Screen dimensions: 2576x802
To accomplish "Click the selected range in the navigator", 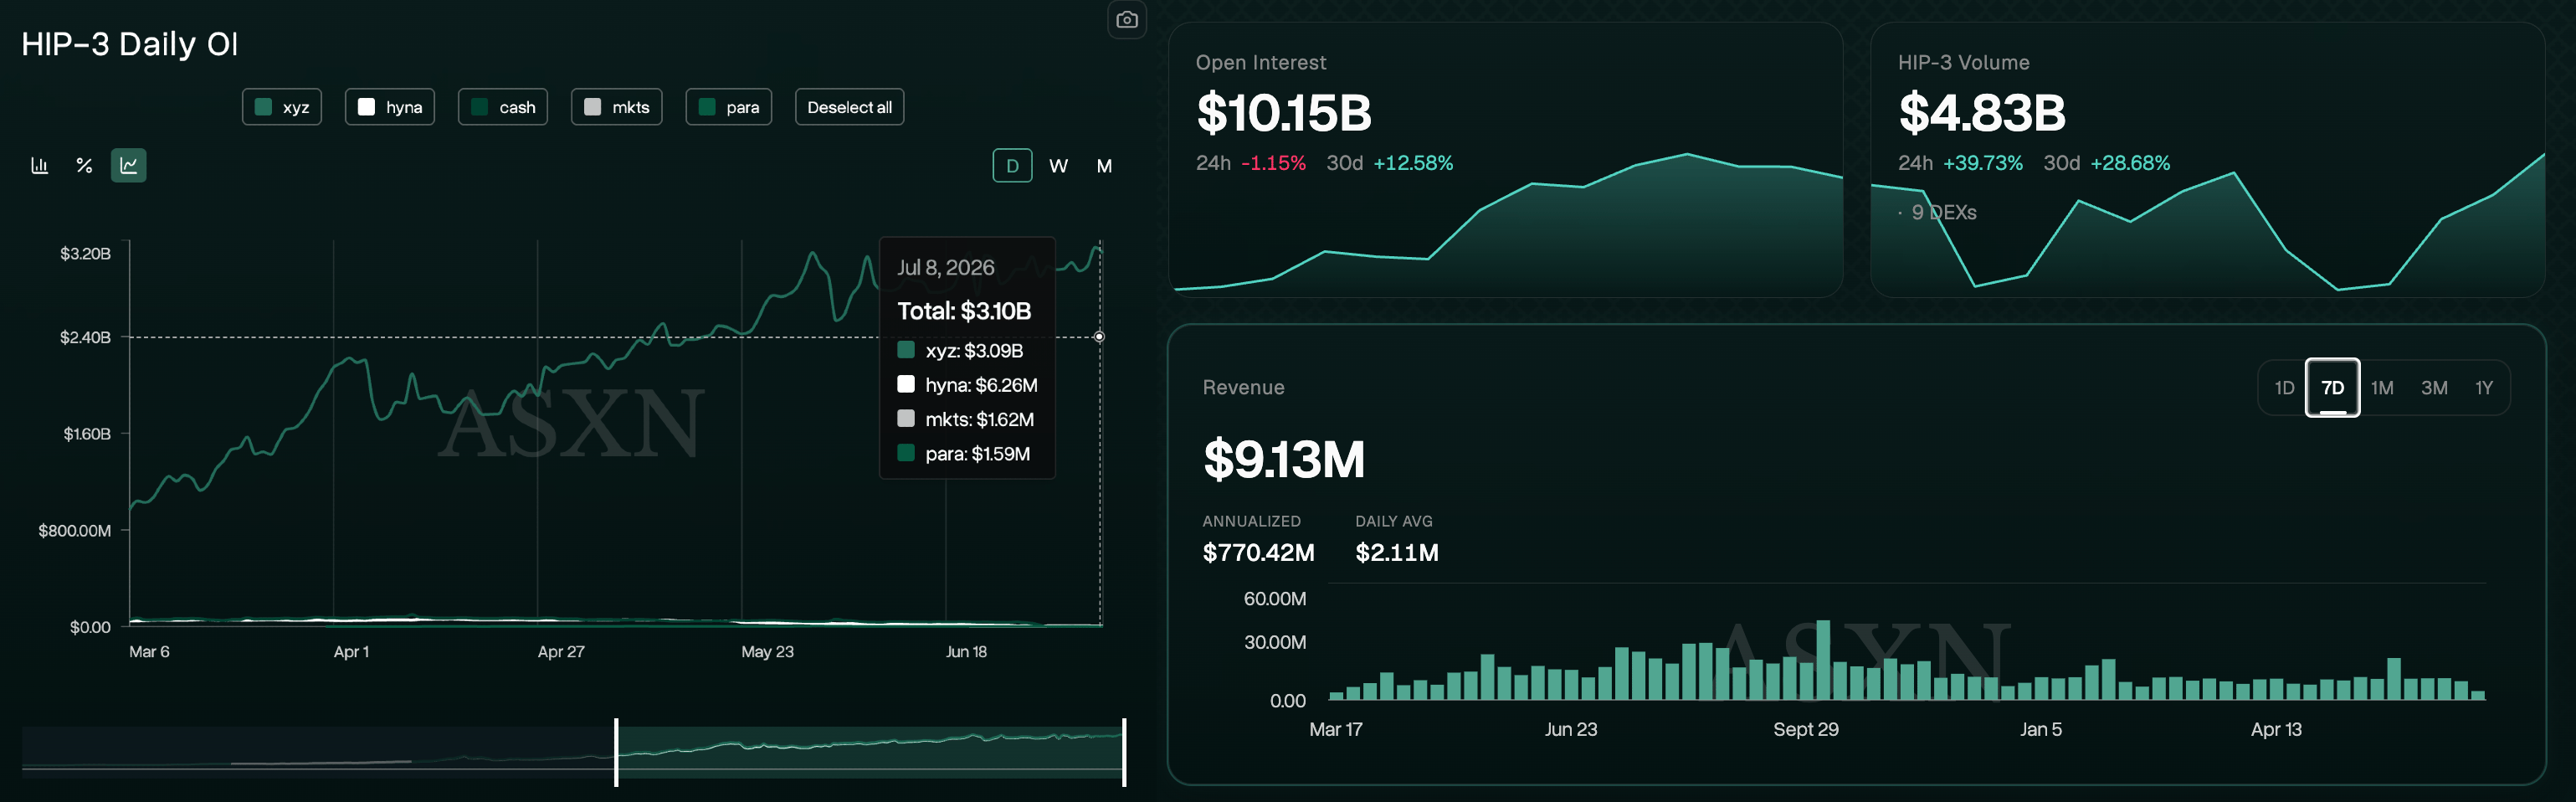I will coord(870,752).
